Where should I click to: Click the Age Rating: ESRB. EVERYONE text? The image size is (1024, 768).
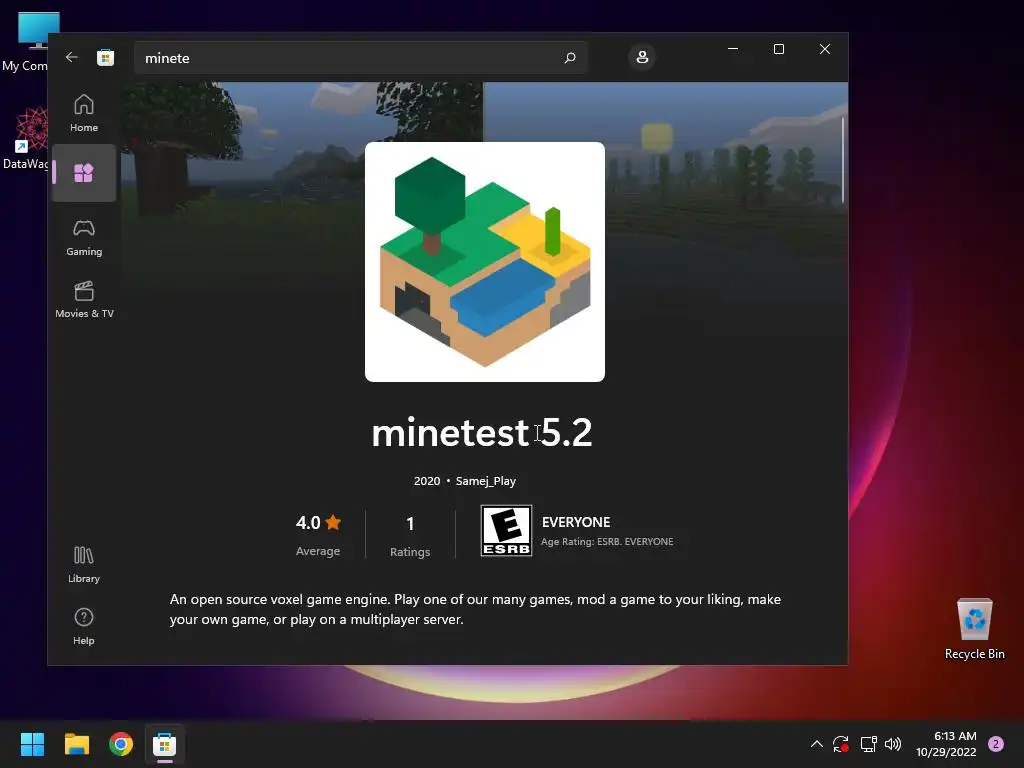point(607,541)
